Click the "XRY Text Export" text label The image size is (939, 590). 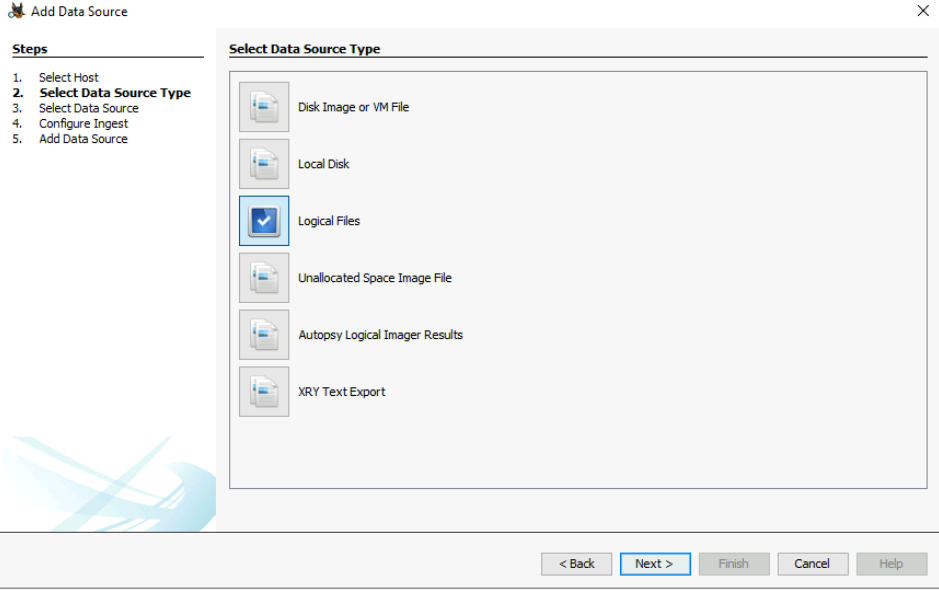tap(341, 392)
